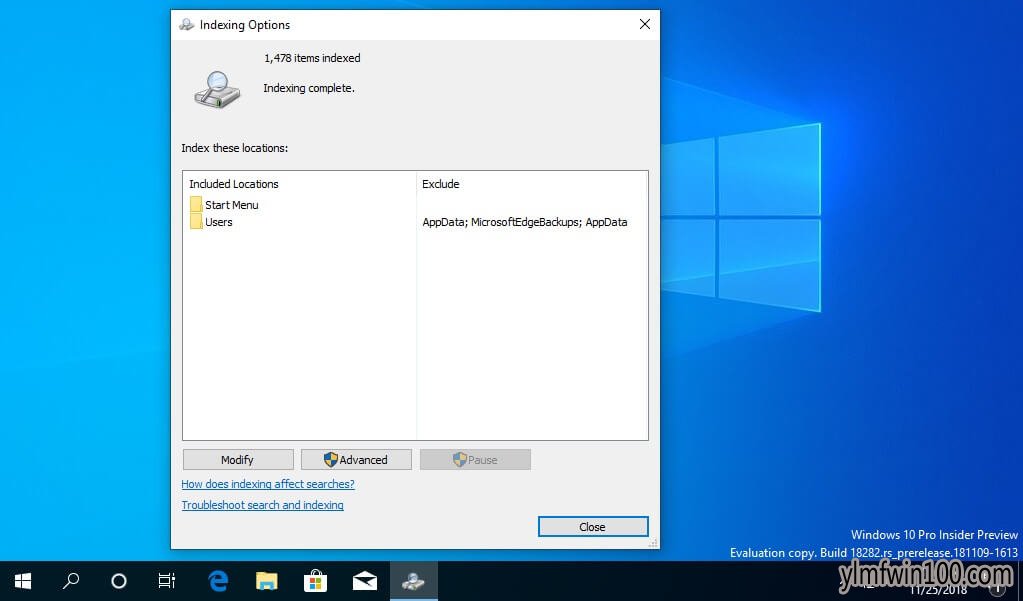Open Microsoft Store from taskbar
The image size is (1023, 601).
315,581
